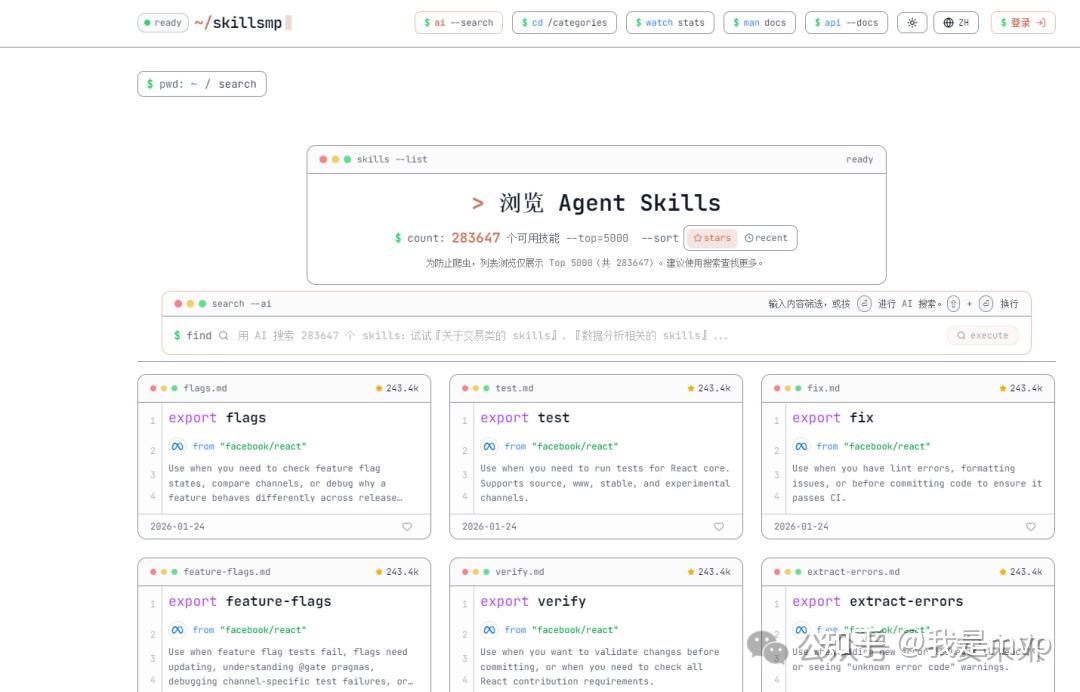The width and height of the screenshot is (1080, 692).
Task: Open man docs page
Action: point(760,23)
